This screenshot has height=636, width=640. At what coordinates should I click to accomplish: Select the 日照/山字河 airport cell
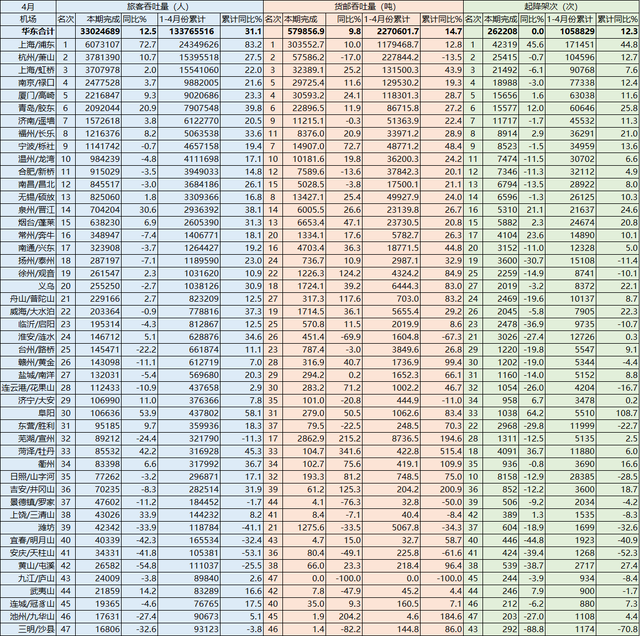(x=28, y=476)
